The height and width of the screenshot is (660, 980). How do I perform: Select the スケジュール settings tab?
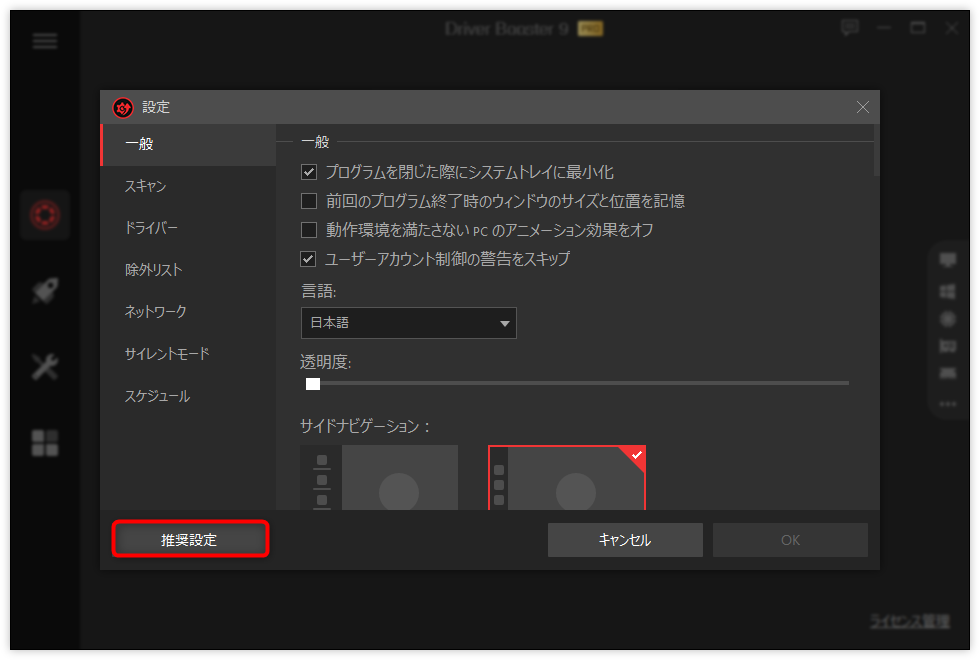(188, 396)
